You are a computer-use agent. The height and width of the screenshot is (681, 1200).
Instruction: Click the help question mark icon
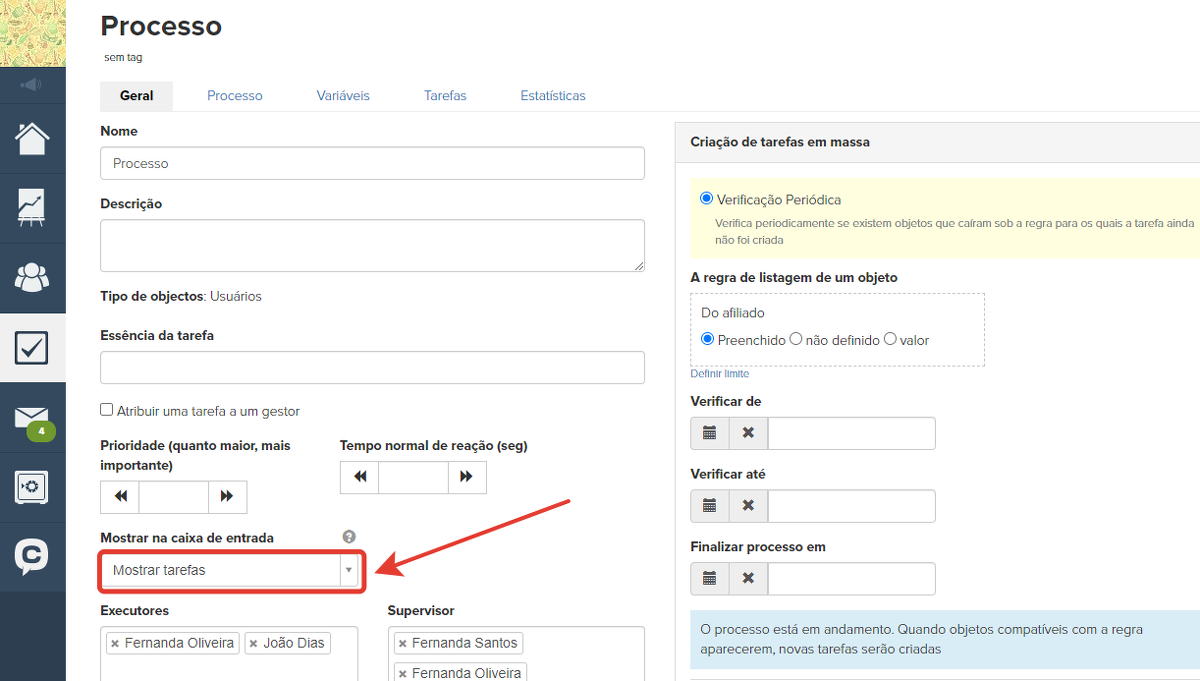click(349, 537)
